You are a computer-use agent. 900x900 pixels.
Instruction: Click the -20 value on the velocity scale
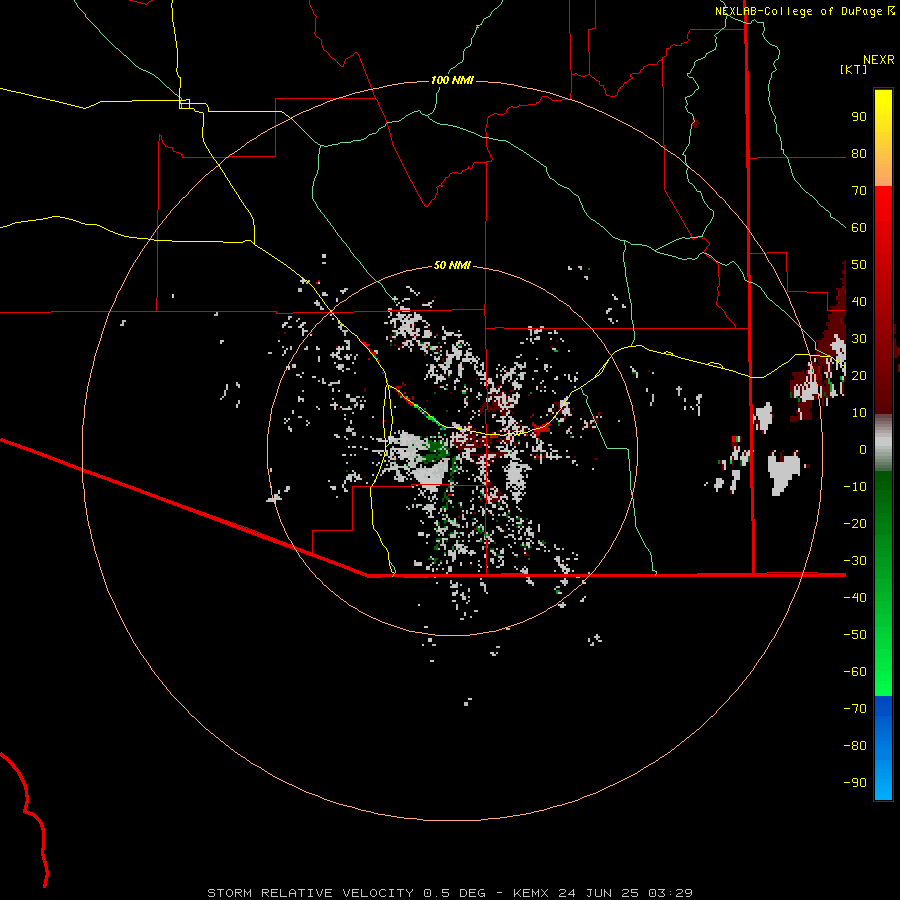(x=855, y=524)
